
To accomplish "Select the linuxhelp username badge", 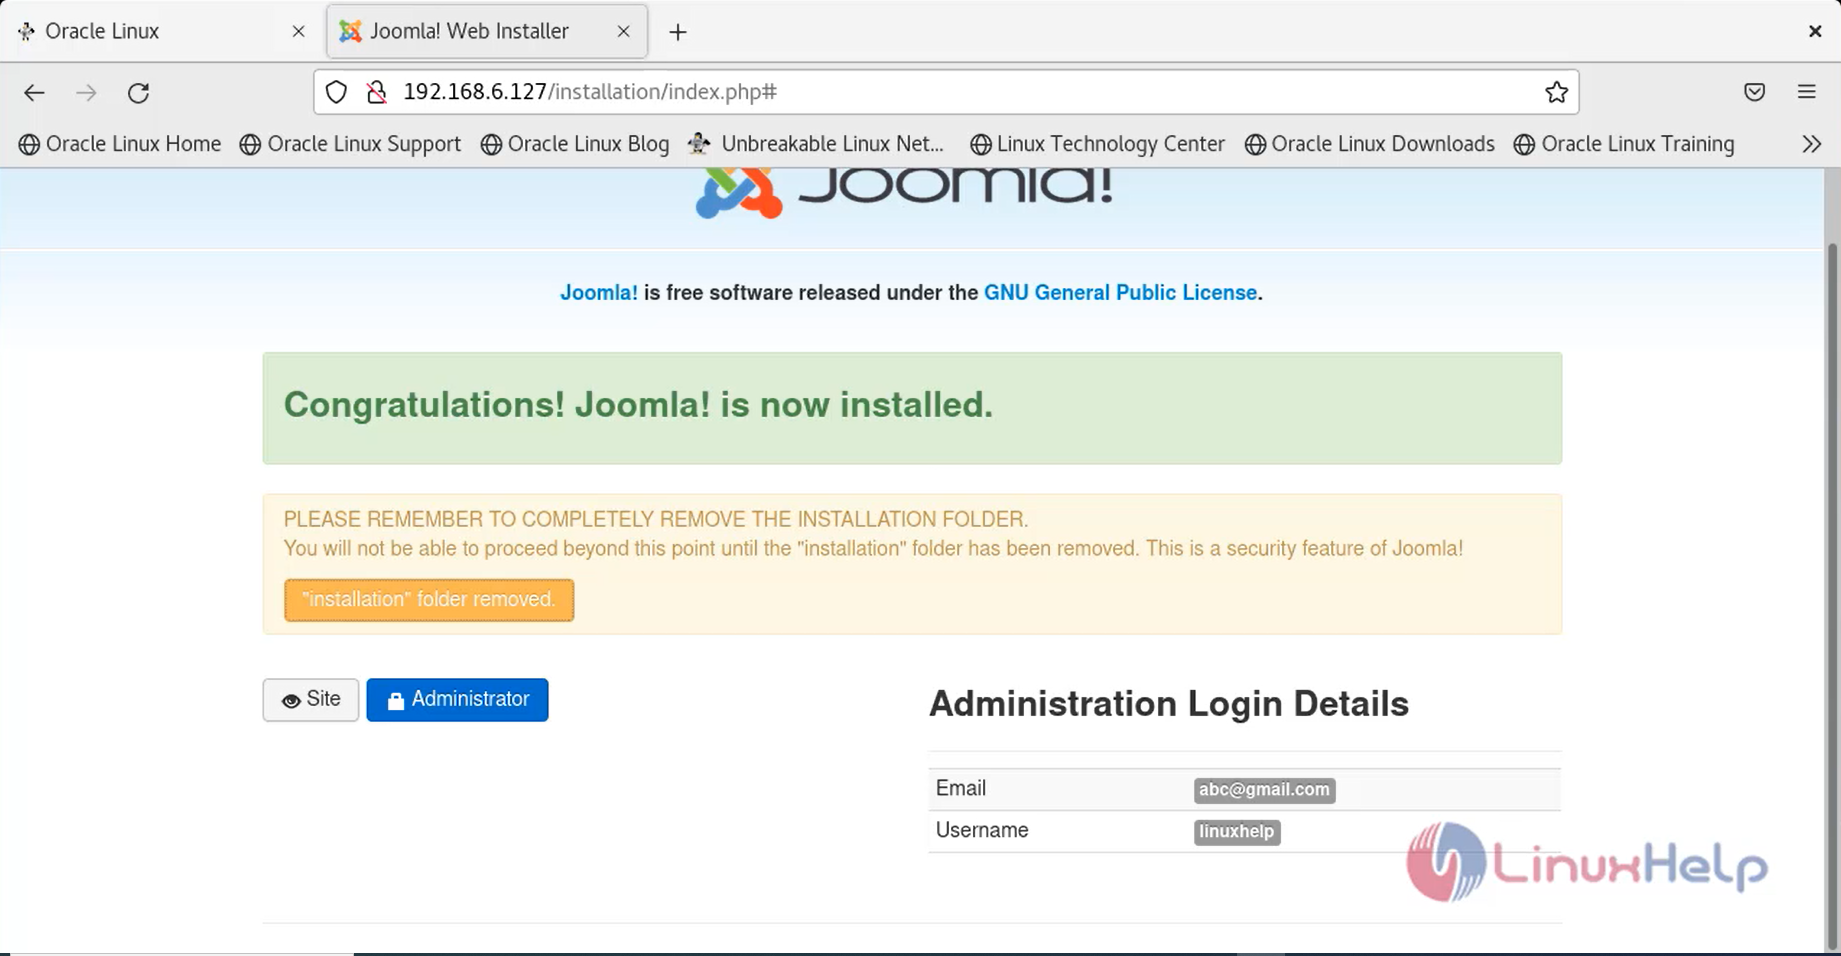I will pos(1237,832).
